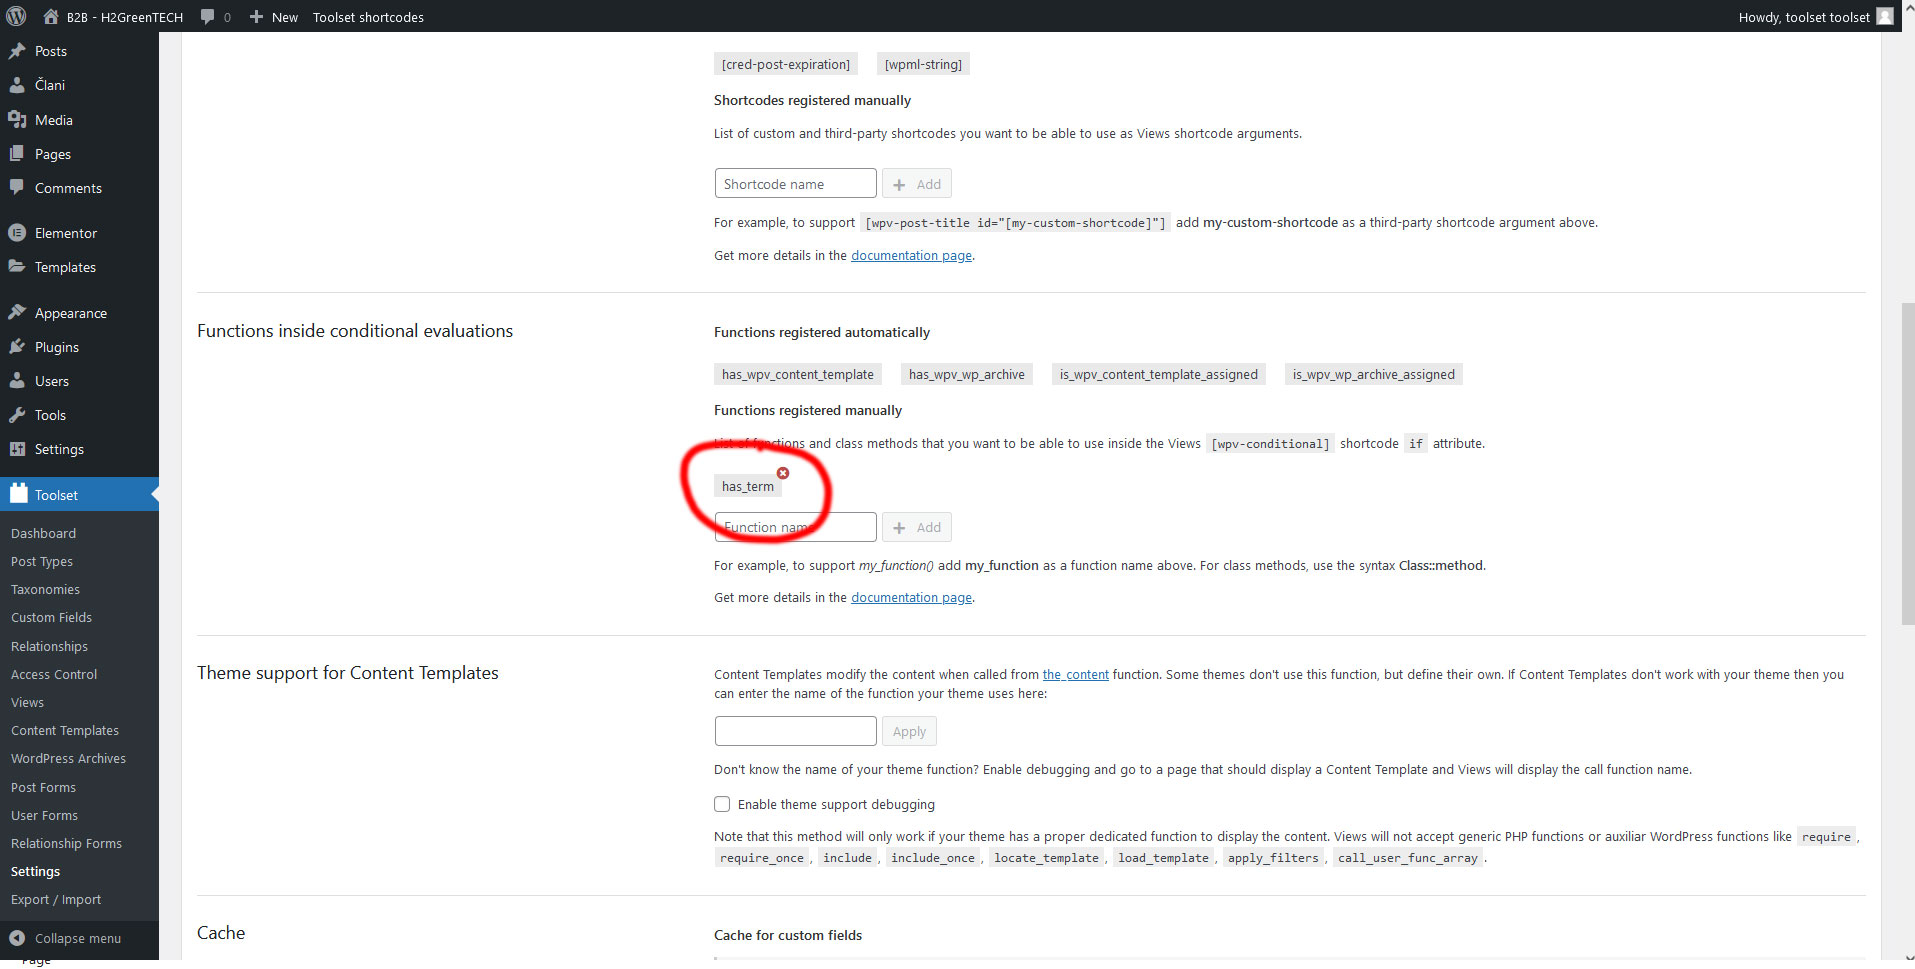Go to Relationships submenu

click(49, 646)
